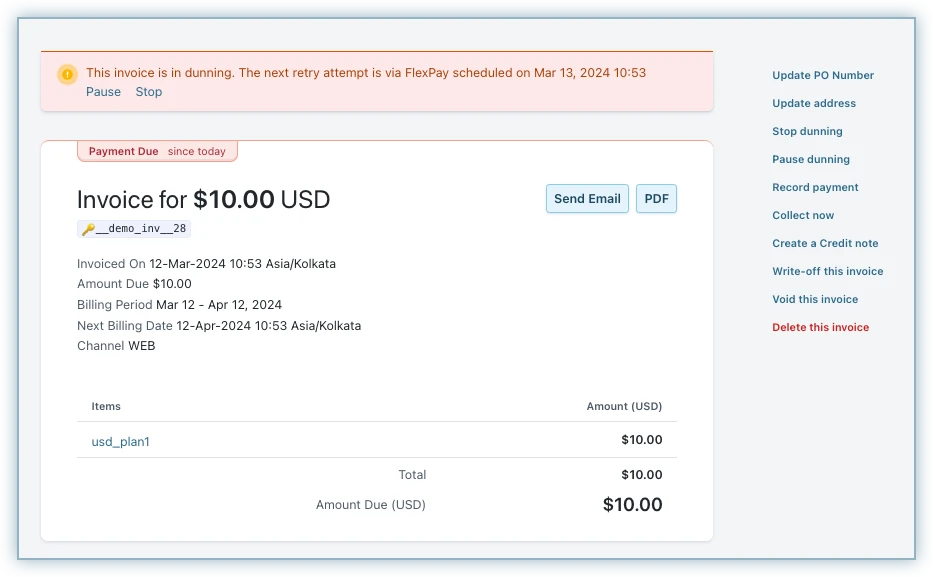Choose Void this invoice option
This screenshot has width=933, height=577.
(x=815, y=299)
